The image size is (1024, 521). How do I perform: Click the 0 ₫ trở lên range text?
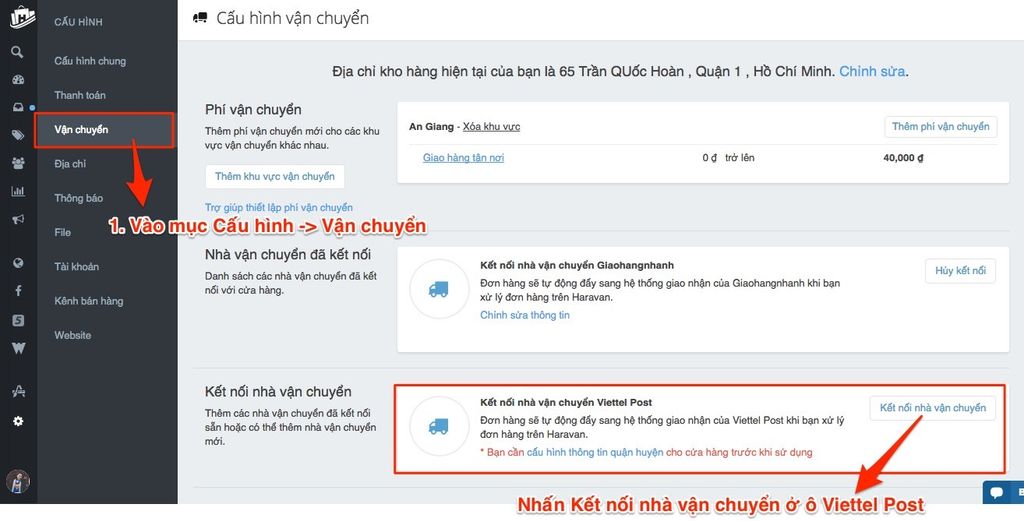click(x=728, y=158)
